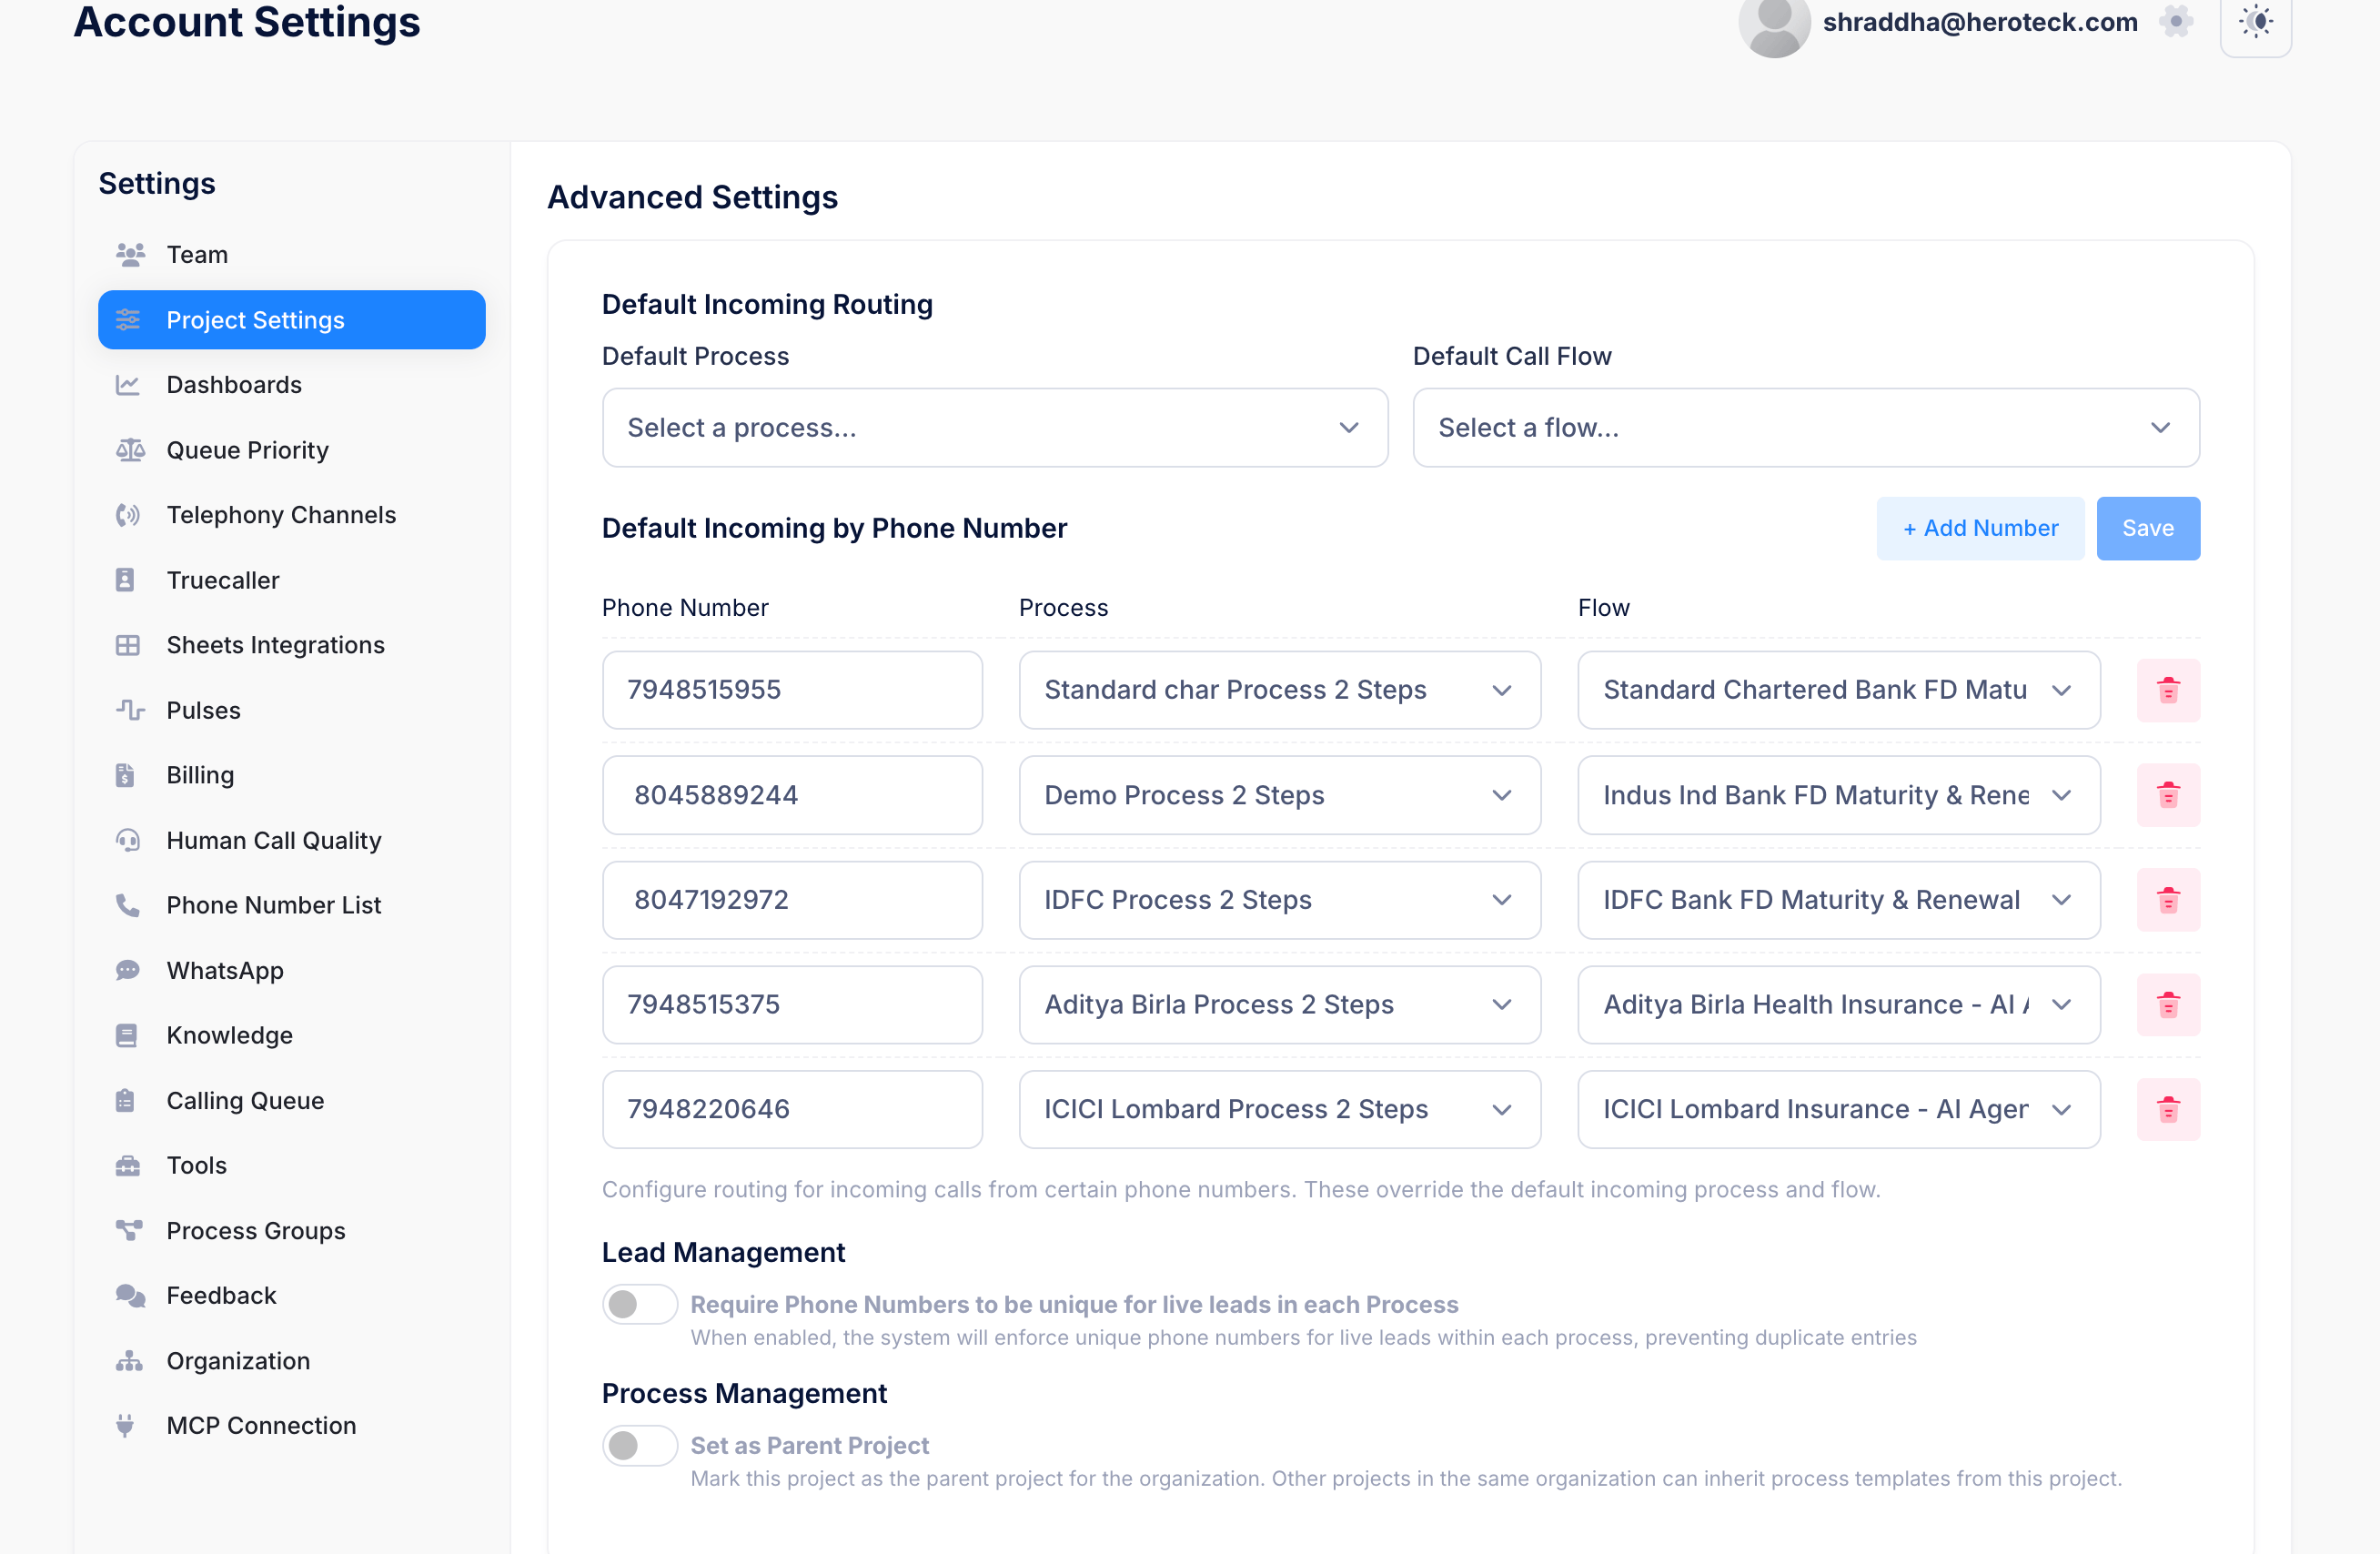The image size is (2380, 1554).
Task: Click phone number field 8047192972
Action: click(x=792, y=900)
